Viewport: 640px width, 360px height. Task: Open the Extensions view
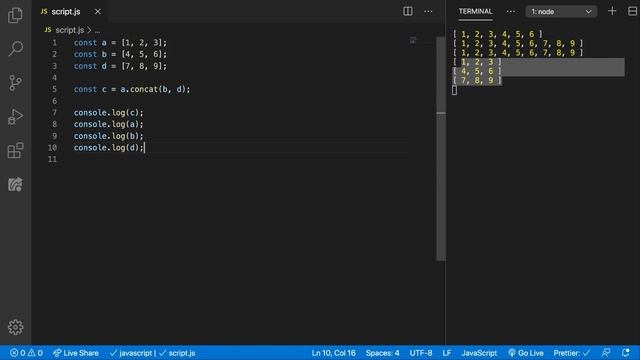click(15, 150)
